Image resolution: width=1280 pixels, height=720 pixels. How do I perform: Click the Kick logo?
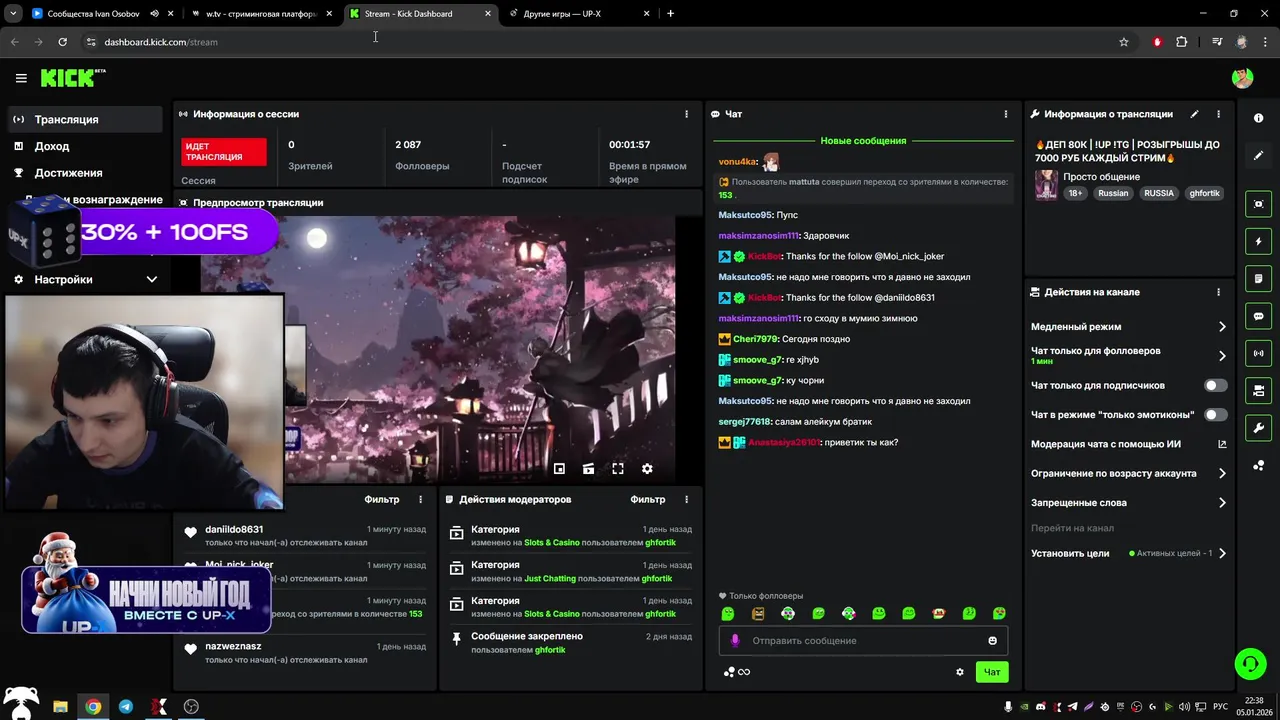point(73,78)
